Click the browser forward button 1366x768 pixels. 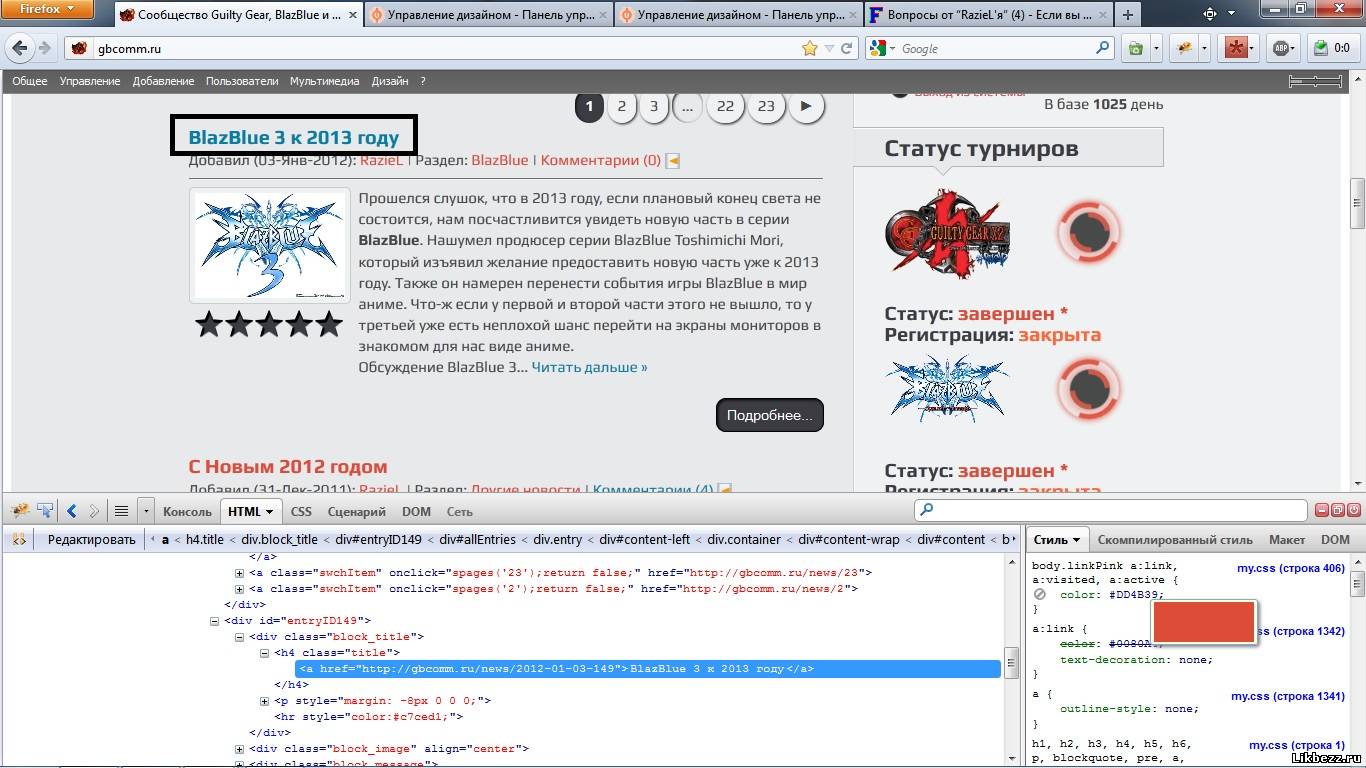pos(45,48)
